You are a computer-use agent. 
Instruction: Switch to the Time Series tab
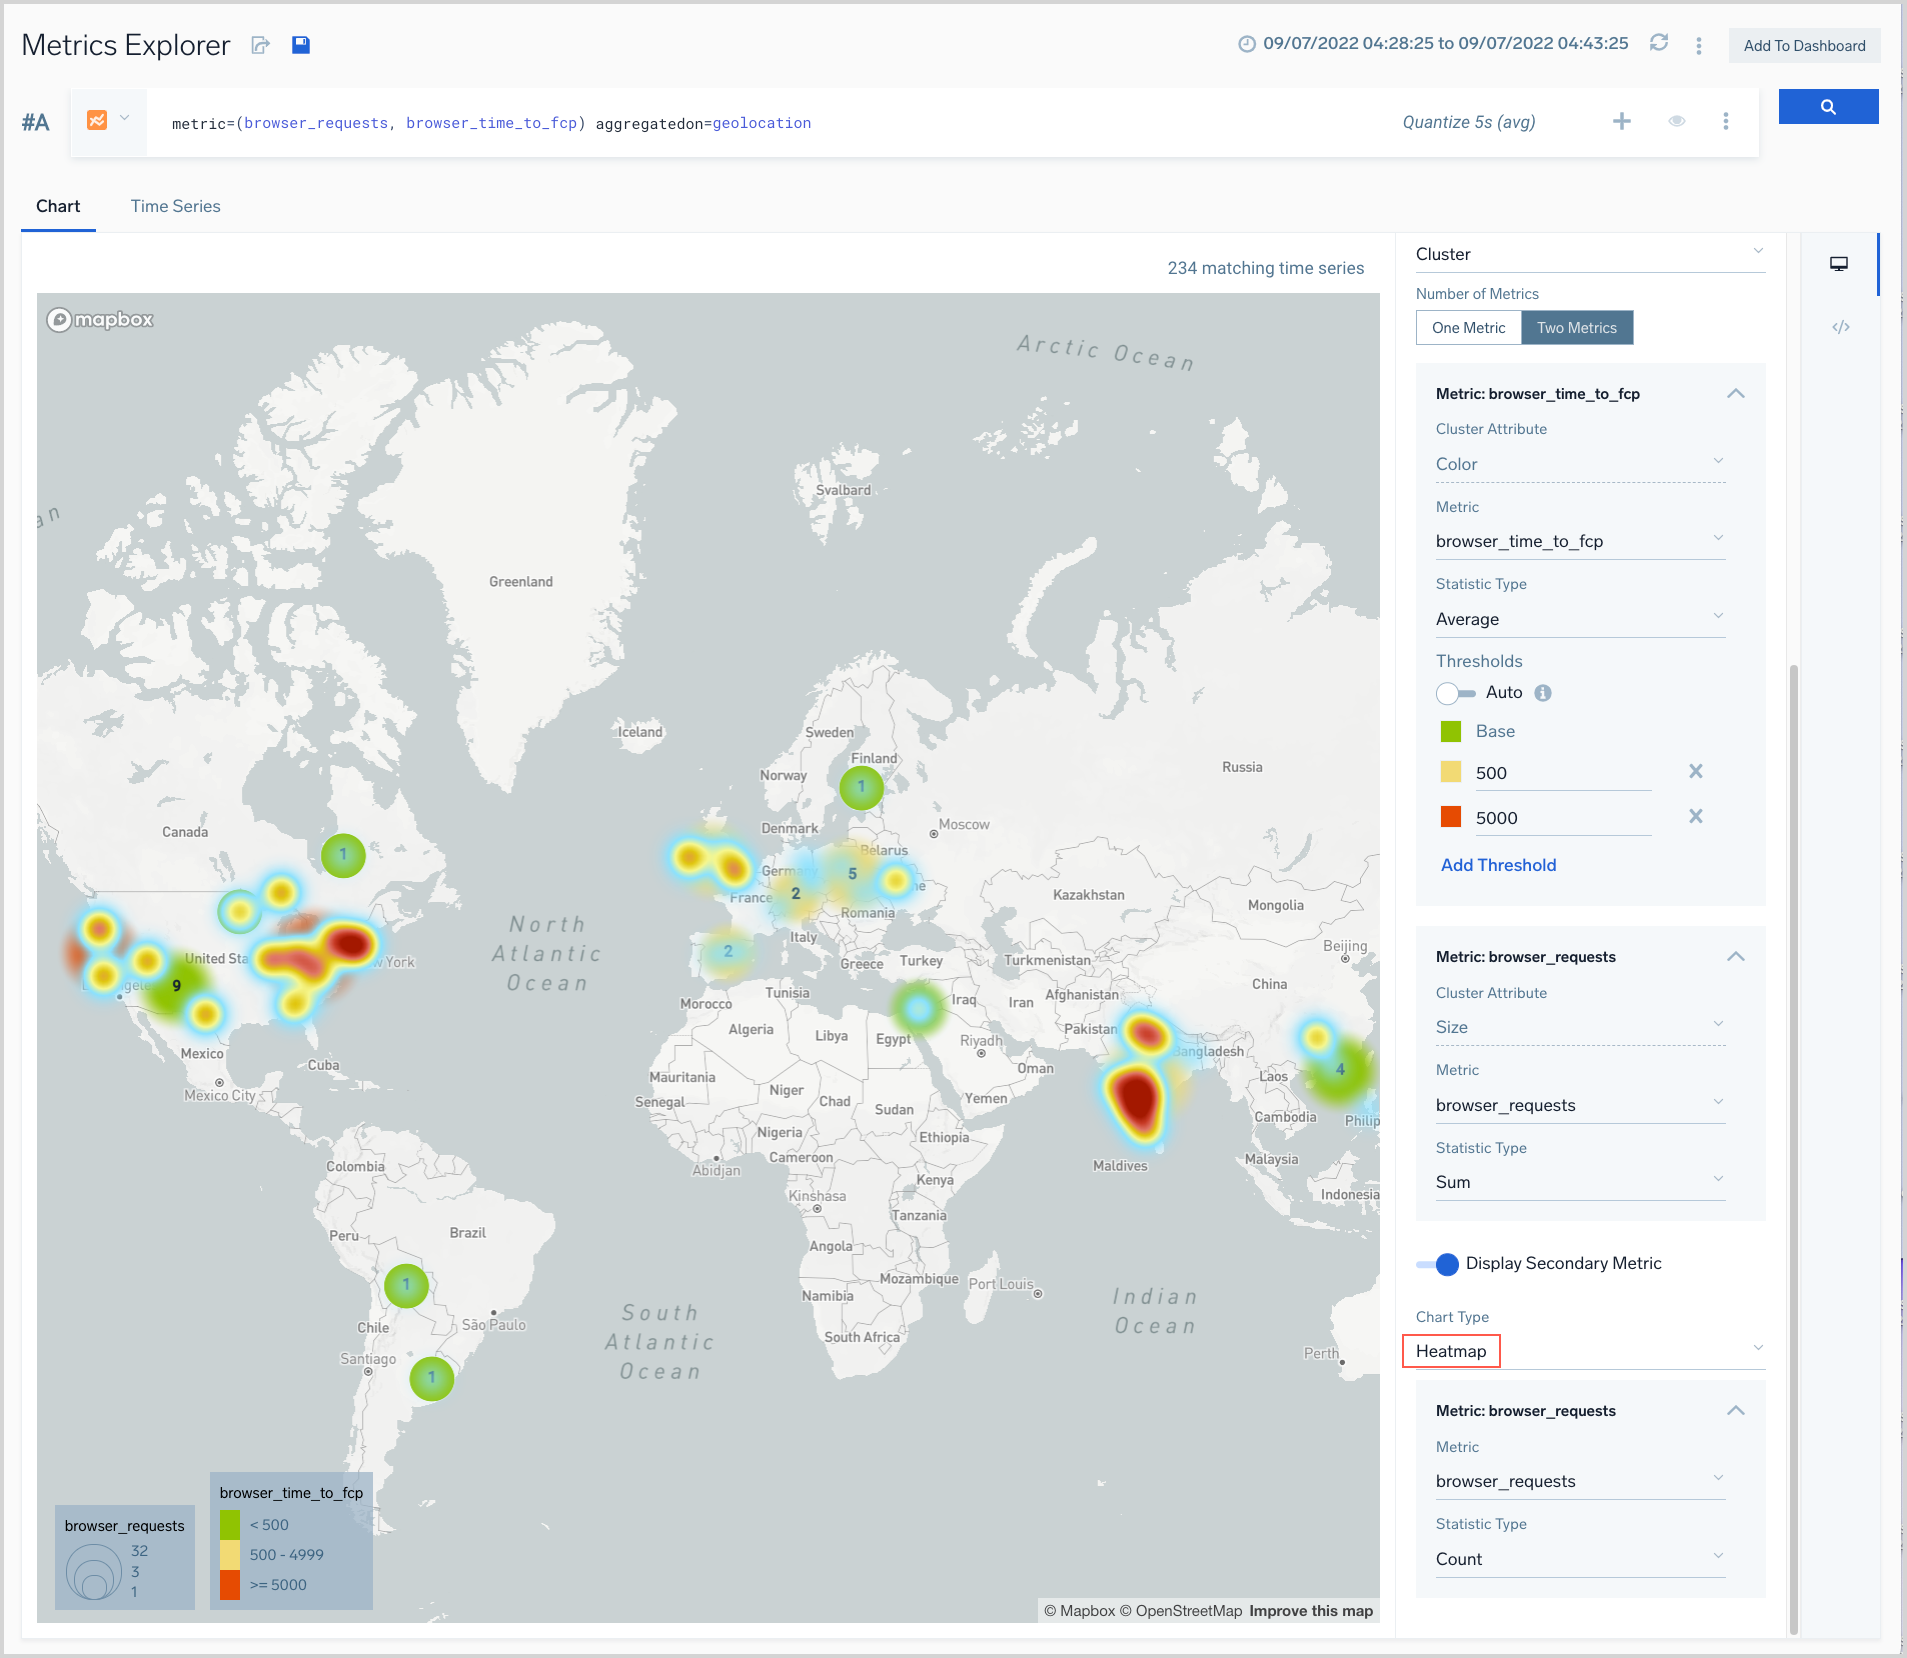(175, 206)
